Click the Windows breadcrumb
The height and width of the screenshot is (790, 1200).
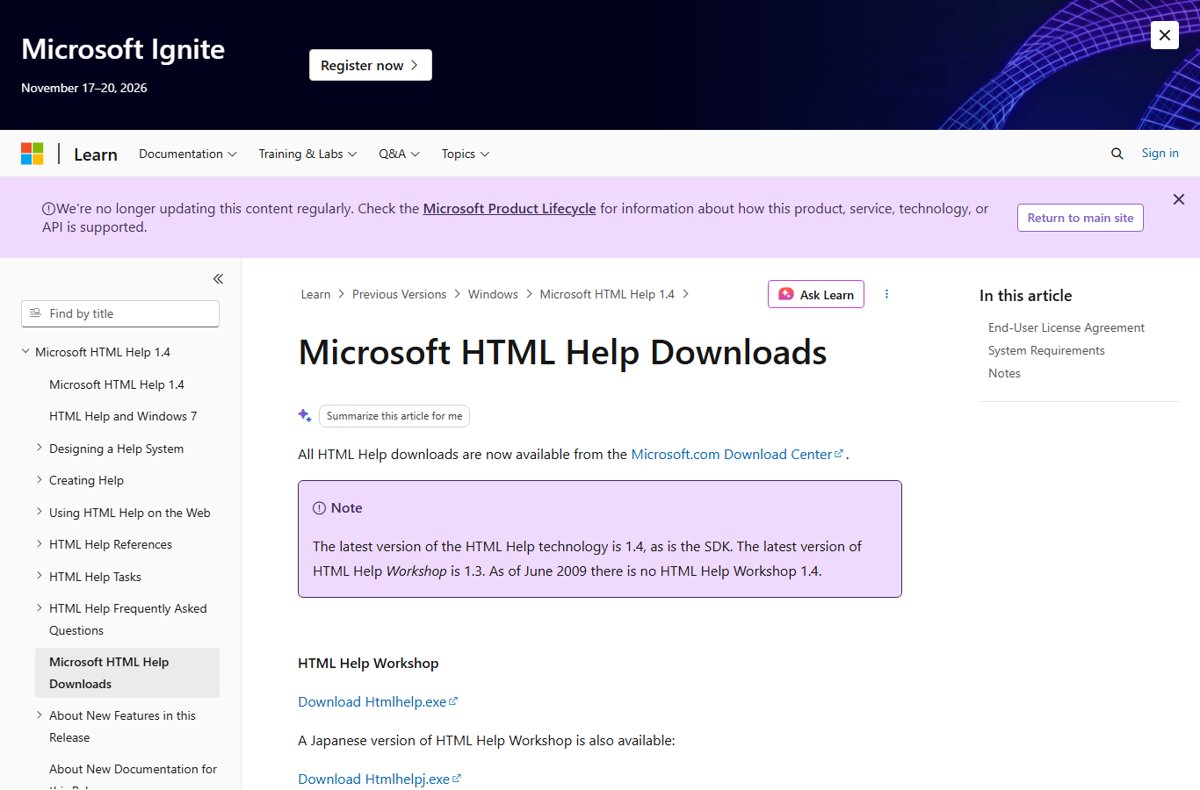[493, 294]
